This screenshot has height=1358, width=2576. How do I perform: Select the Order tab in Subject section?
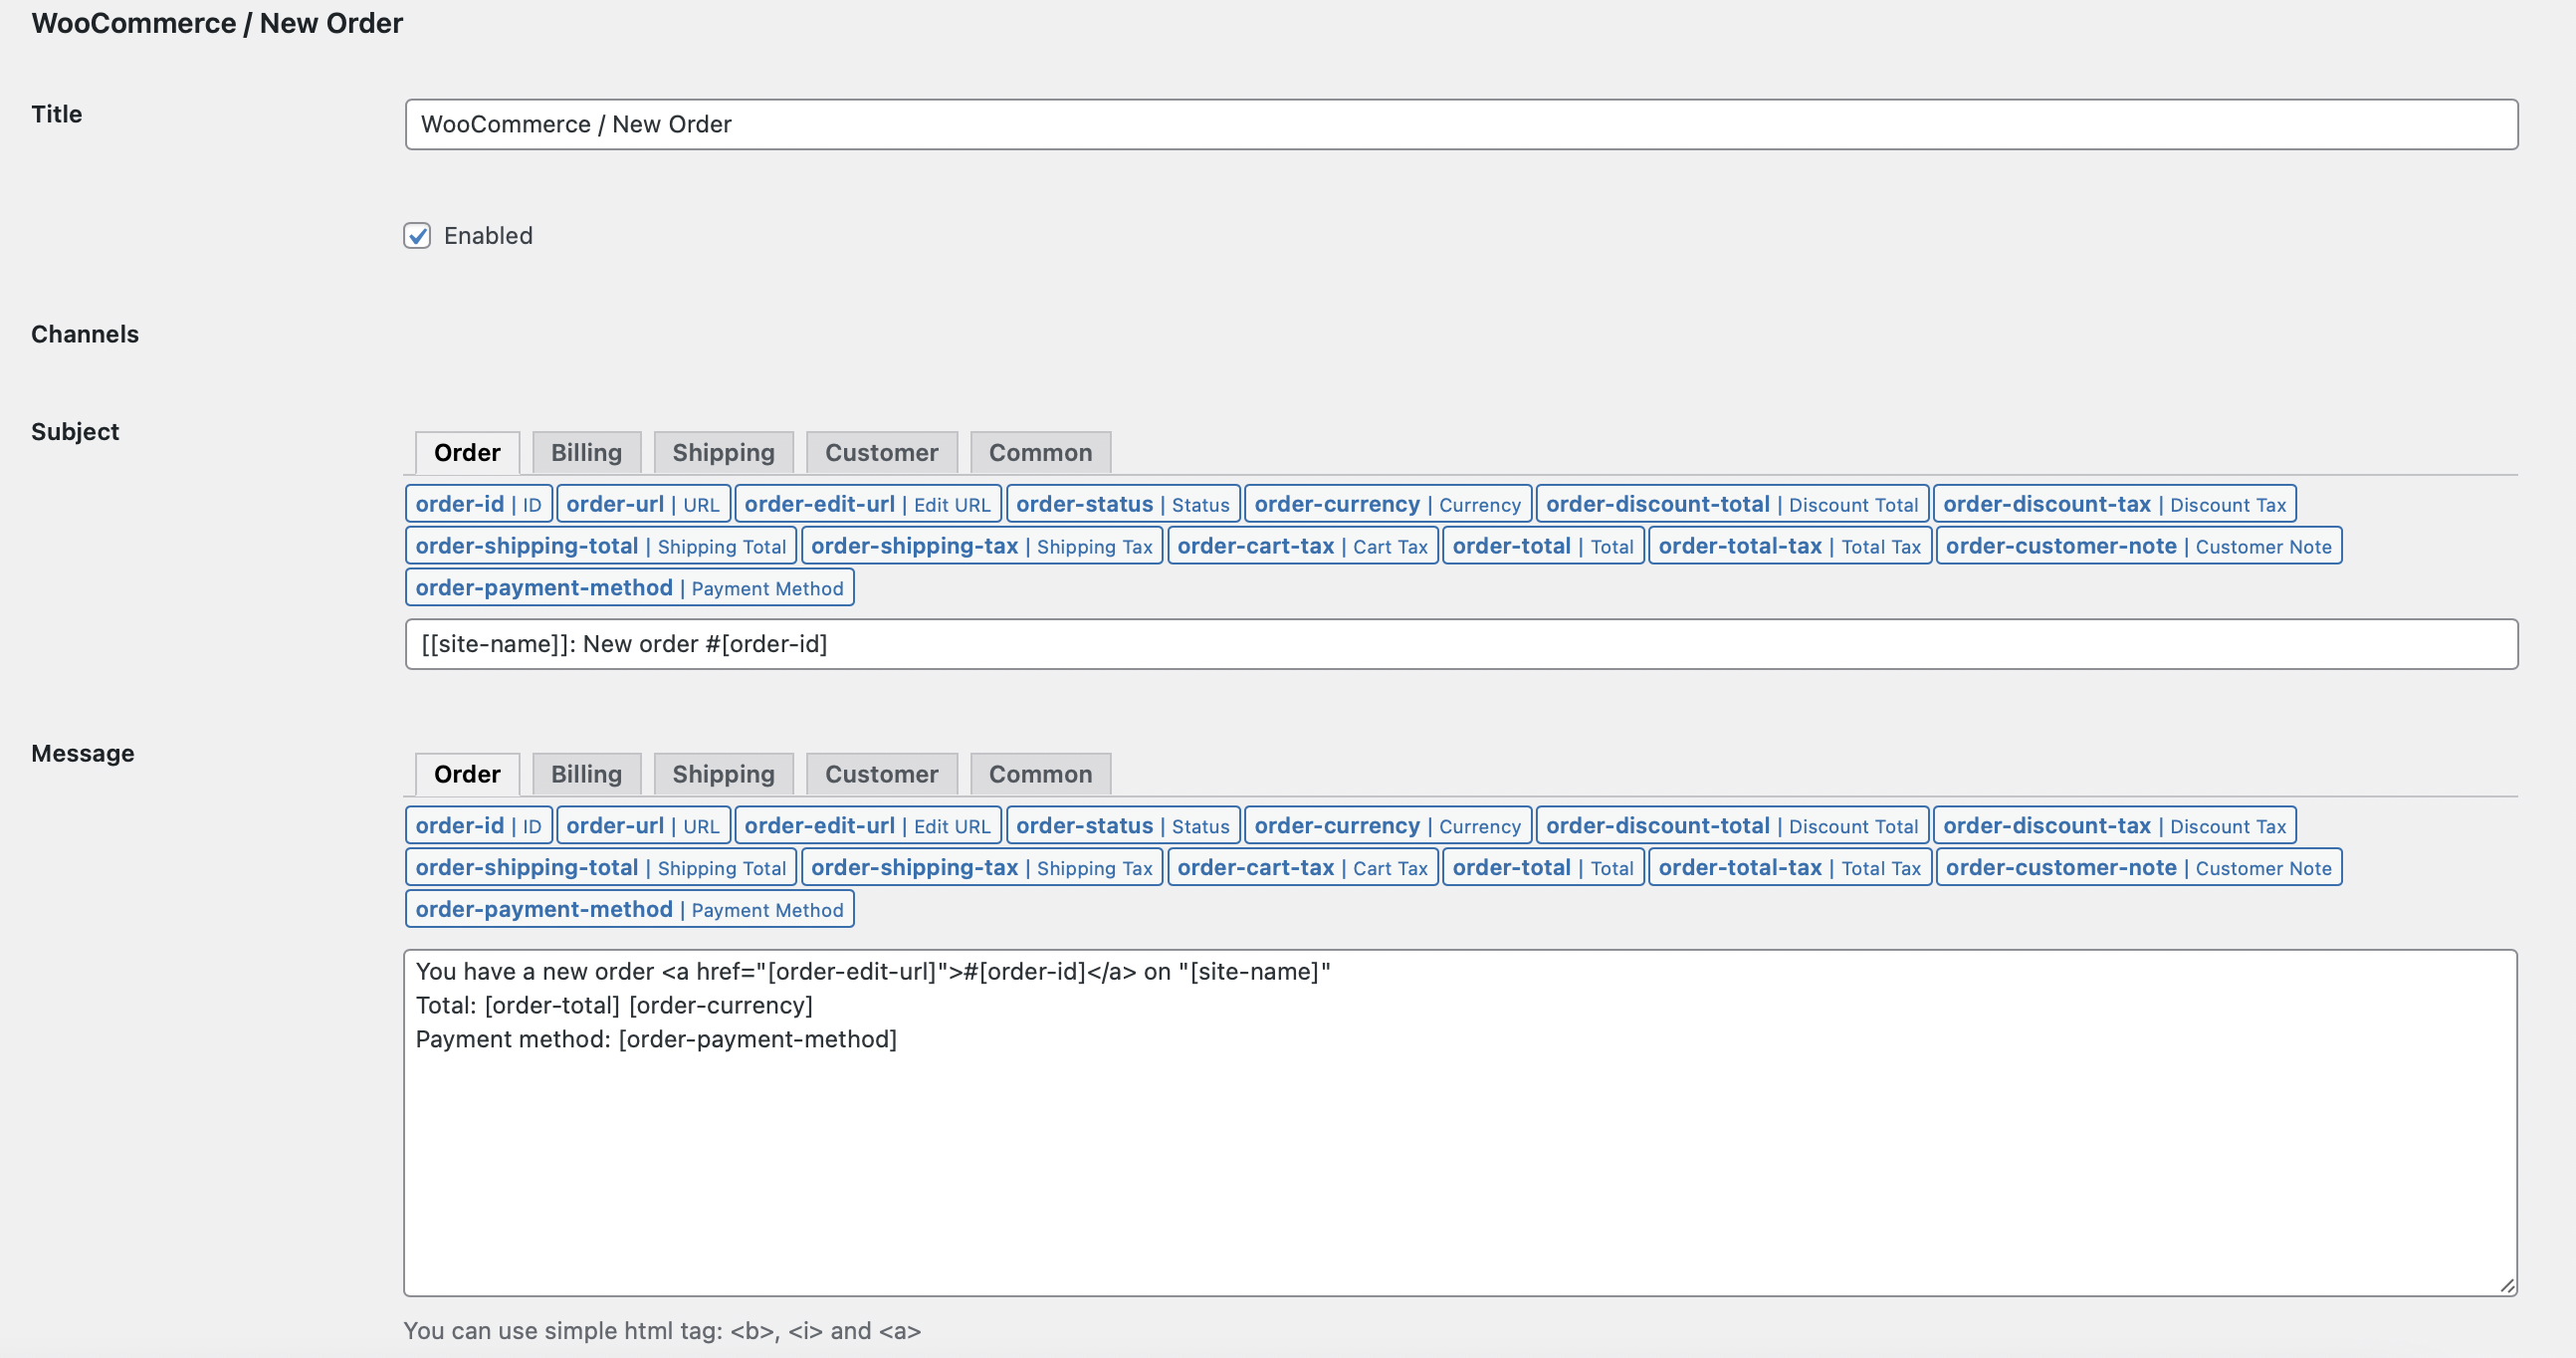pos(467,453)
